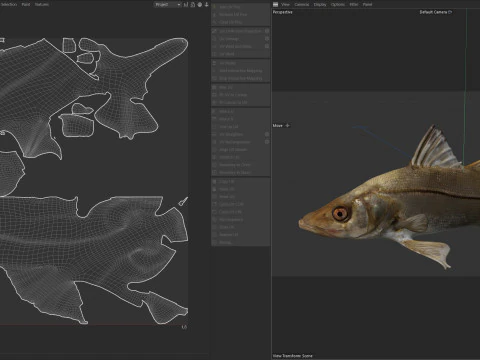This screenshot has width=480, height=360.
Task: Click the 1.0 label in UV view
Action: [184, 327]
